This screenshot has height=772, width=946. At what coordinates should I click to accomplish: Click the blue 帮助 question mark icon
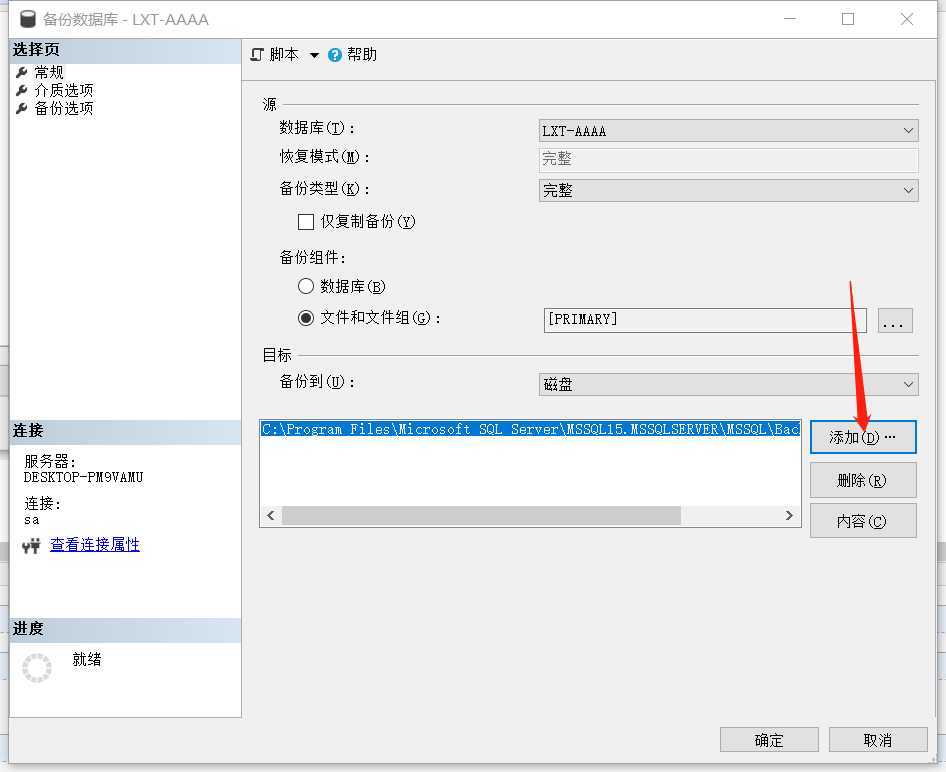coord(334,55)
